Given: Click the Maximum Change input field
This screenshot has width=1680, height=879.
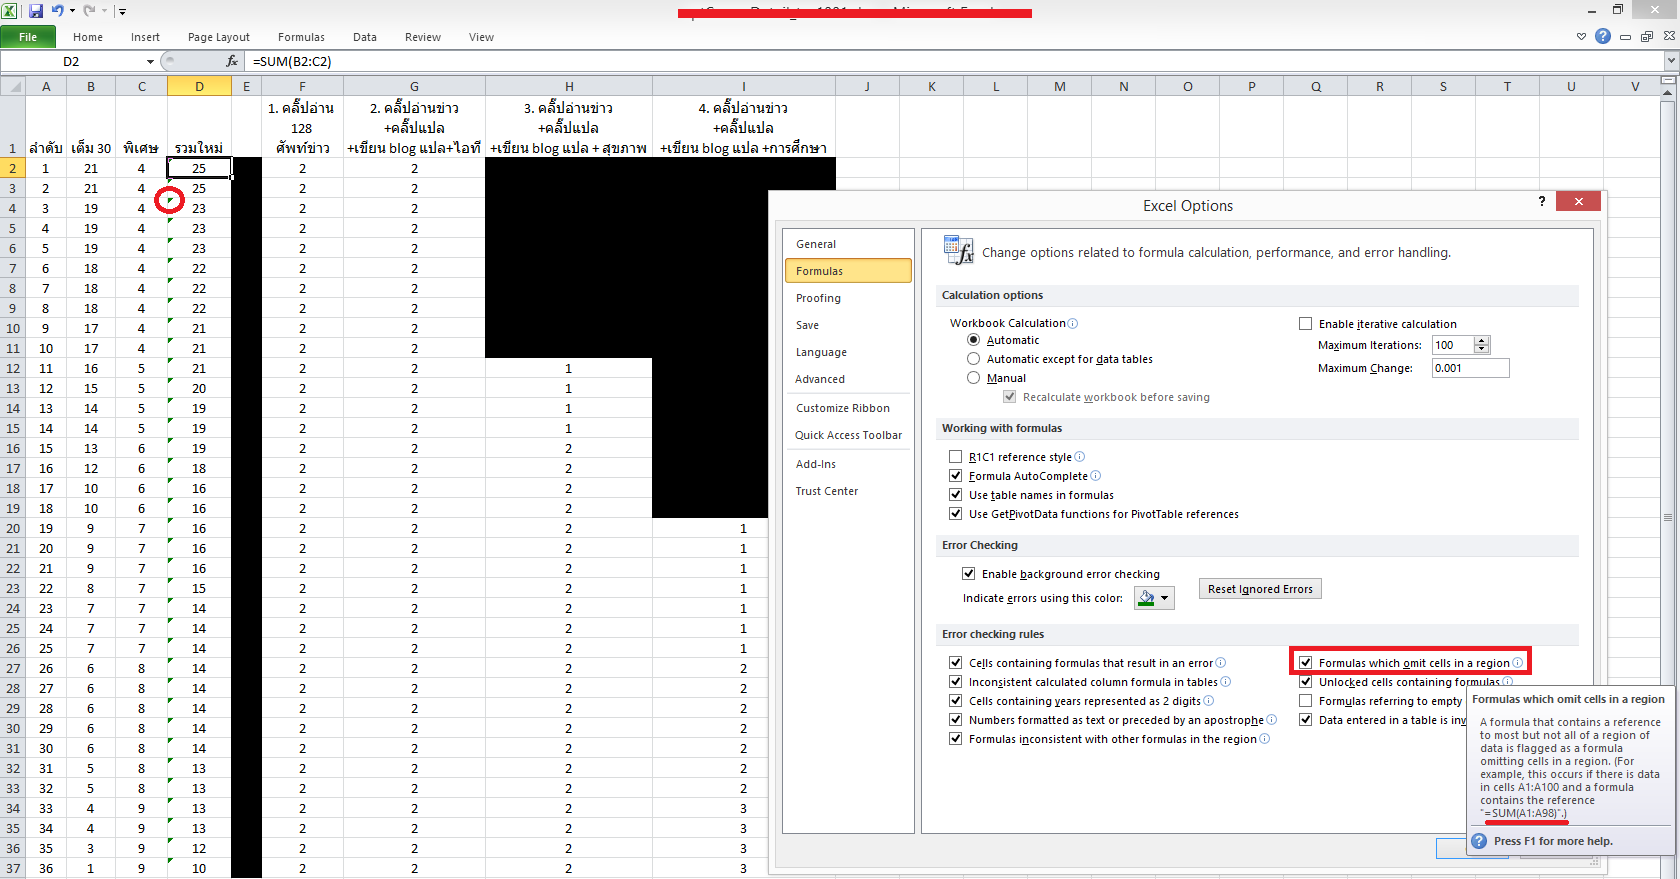Looking at the screenshot, I should tap(1469, 368).
